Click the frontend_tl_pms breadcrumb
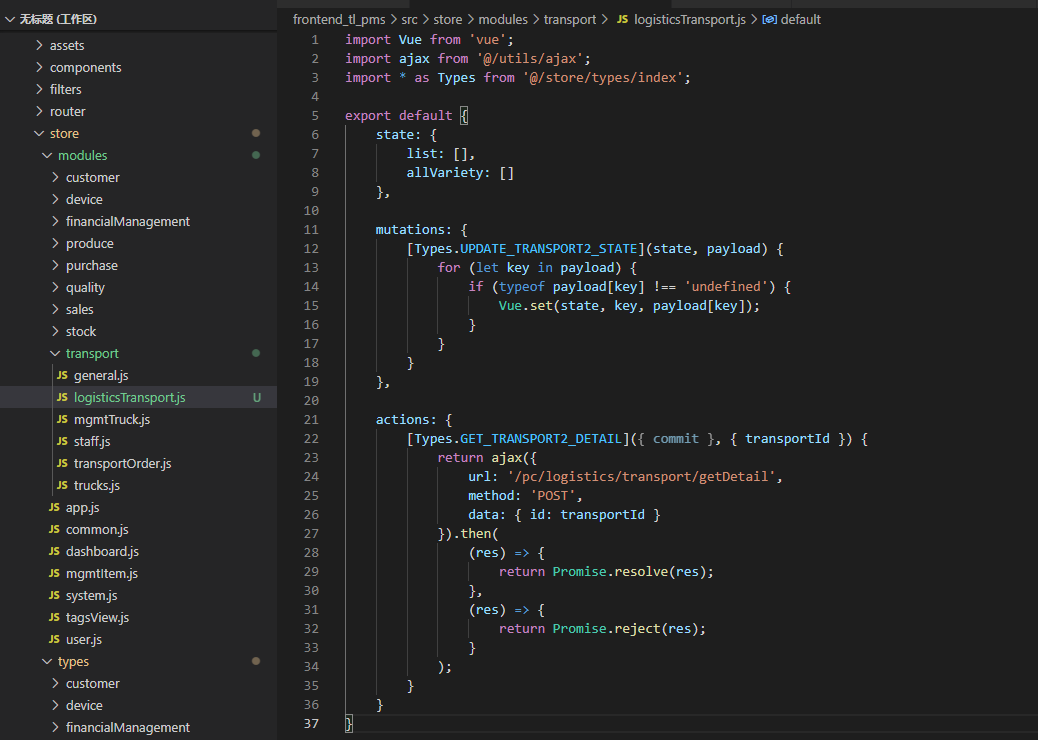The image size is (1038, 740). click(341, 19)
